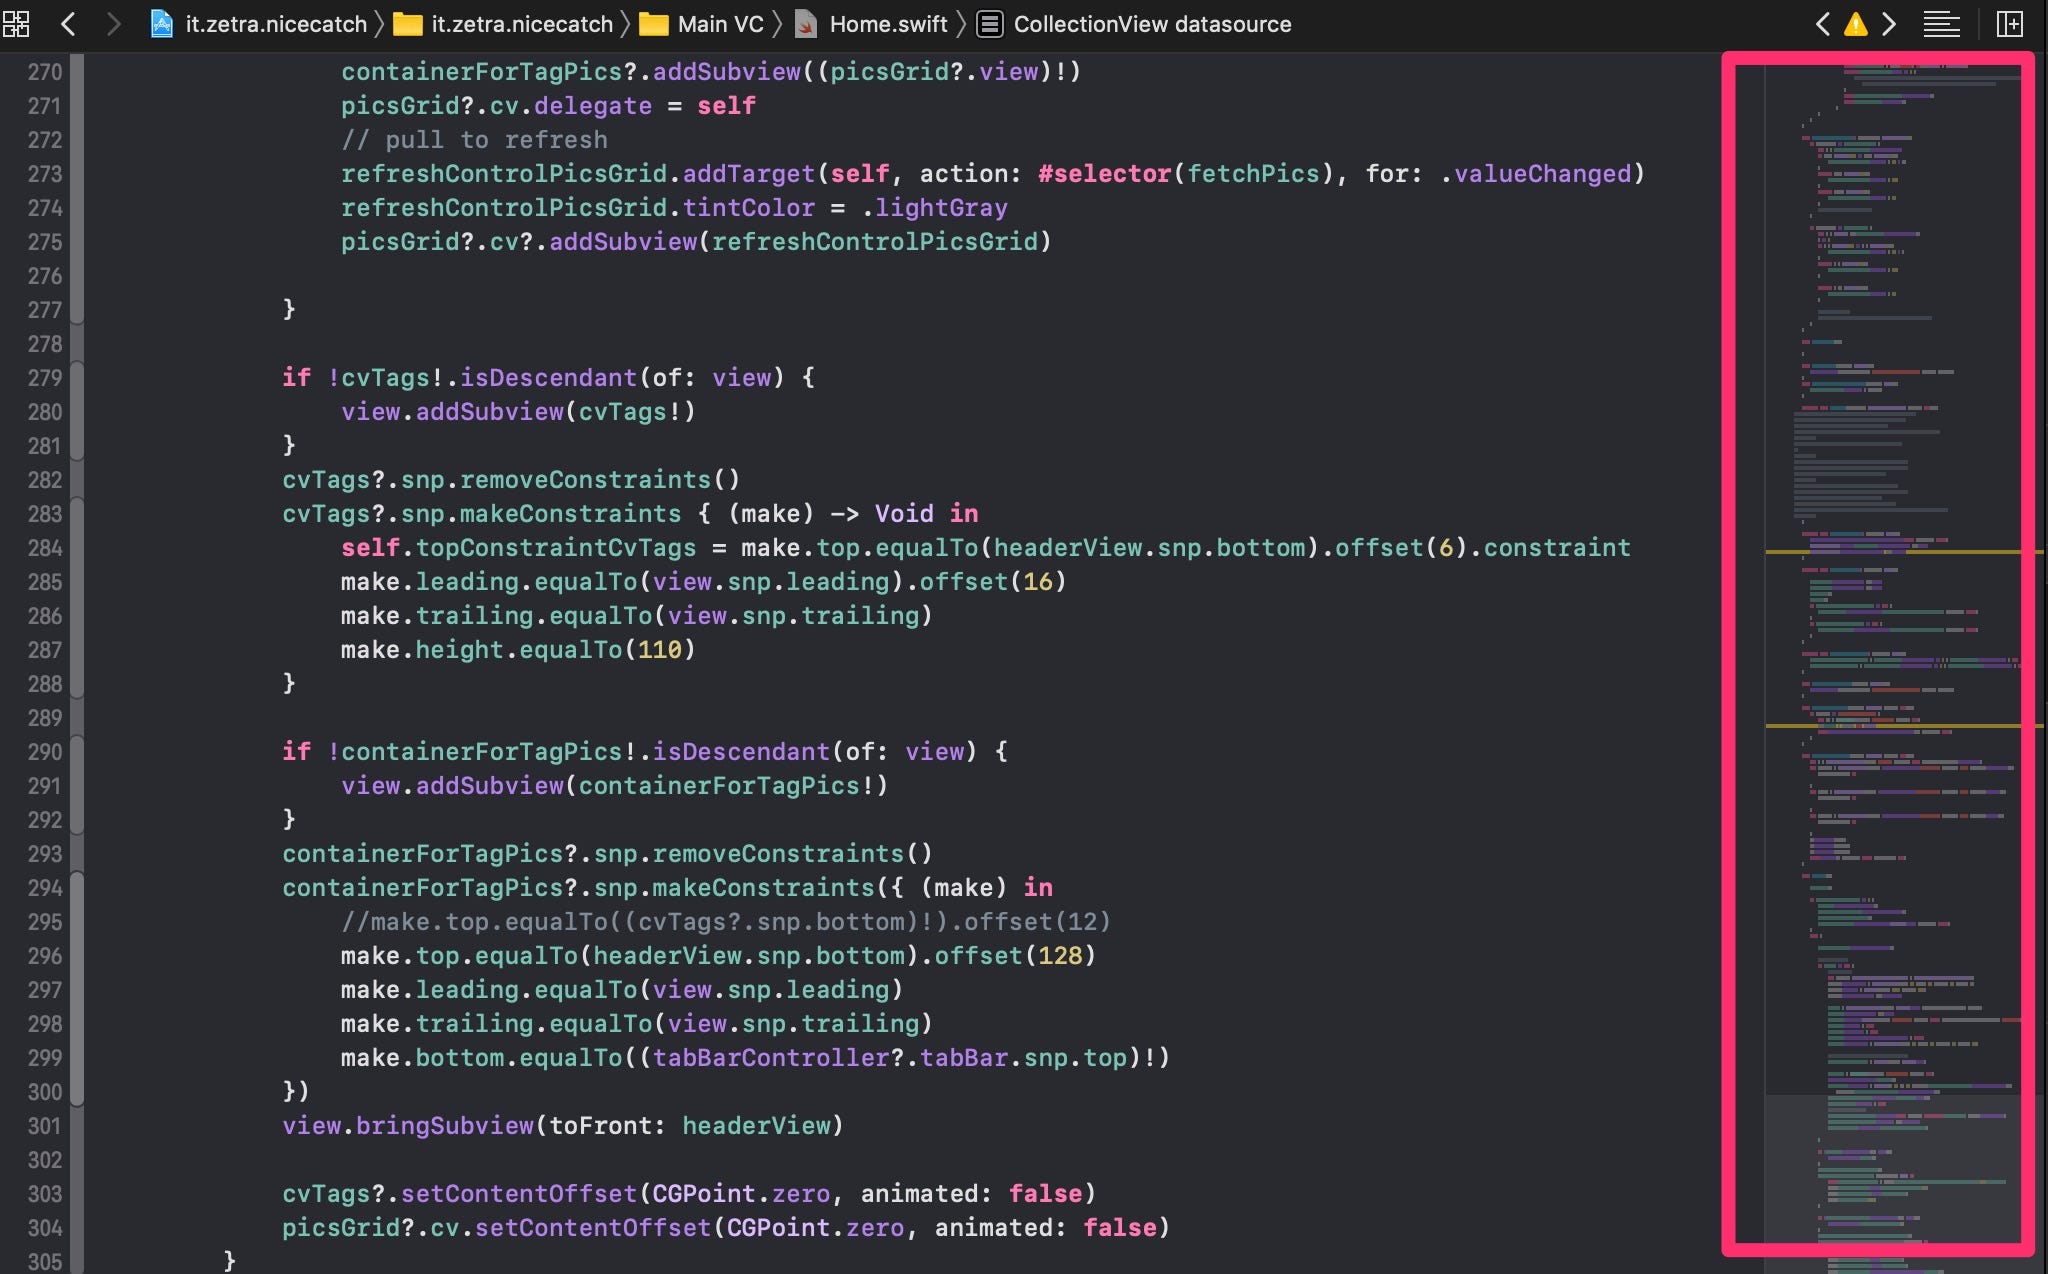Screen dimensions: 2048x1274
Task: Go to previous issue with left chevron
Action: coord(1823,23)
